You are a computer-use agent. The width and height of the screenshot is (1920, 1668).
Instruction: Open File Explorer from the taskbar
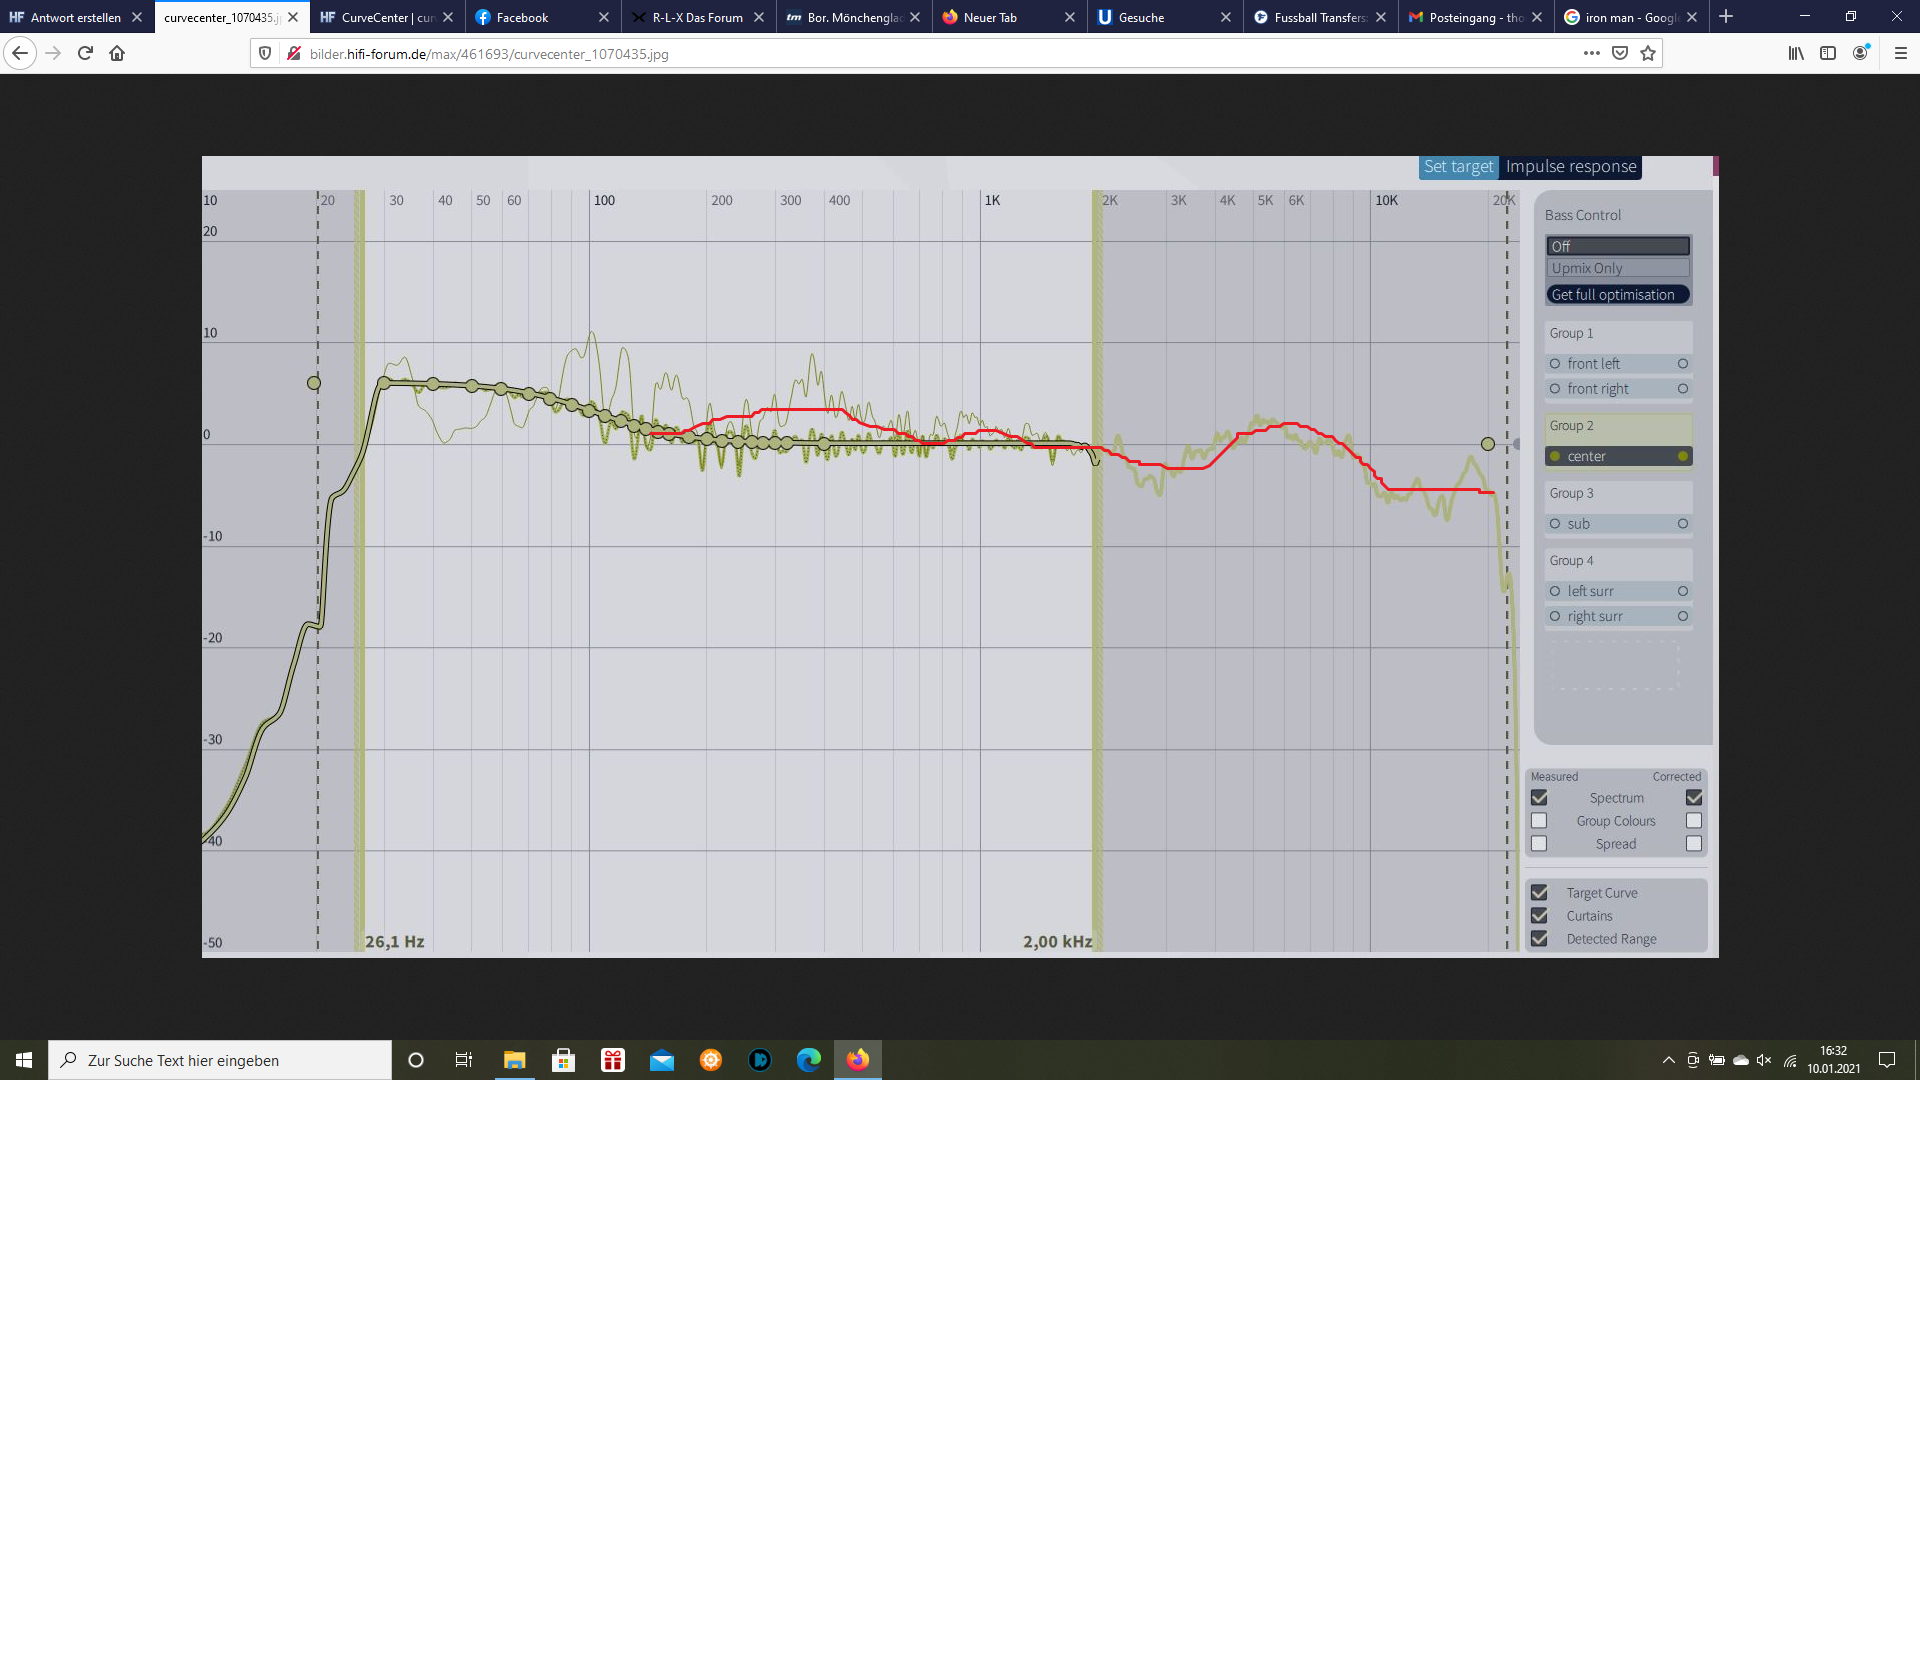(514, 1060)
